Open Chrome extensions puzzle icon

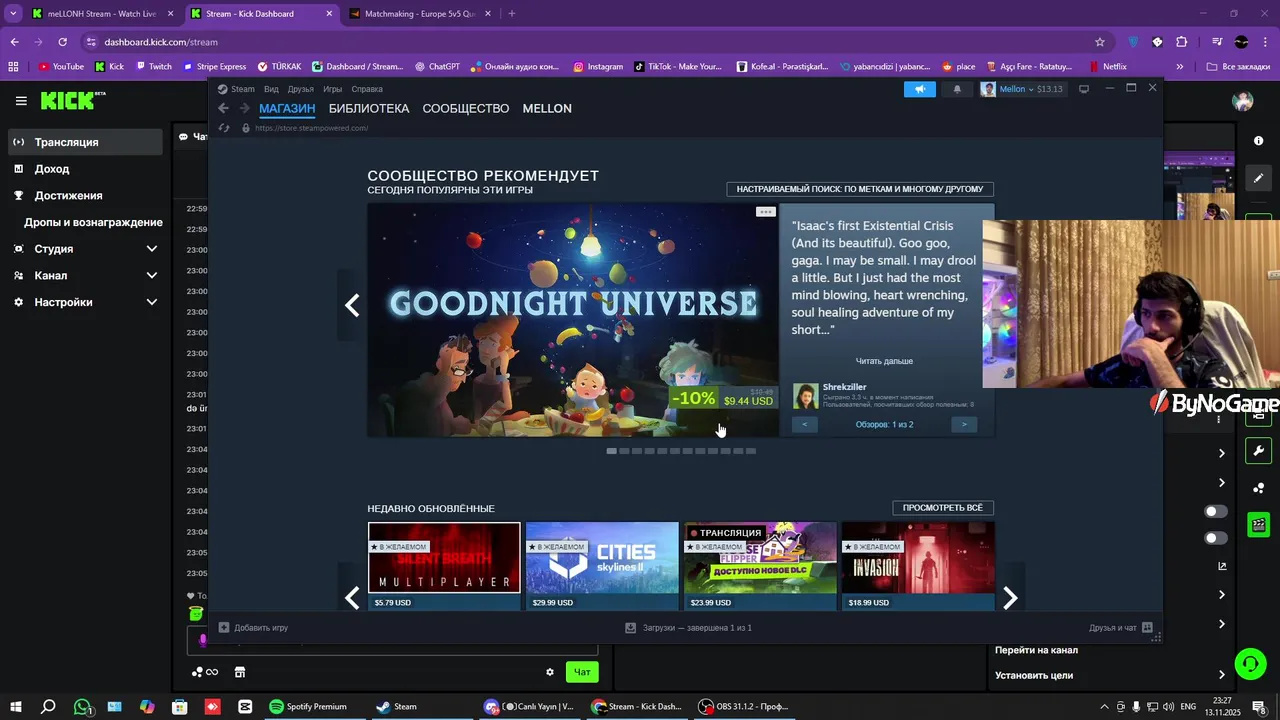1181,42
